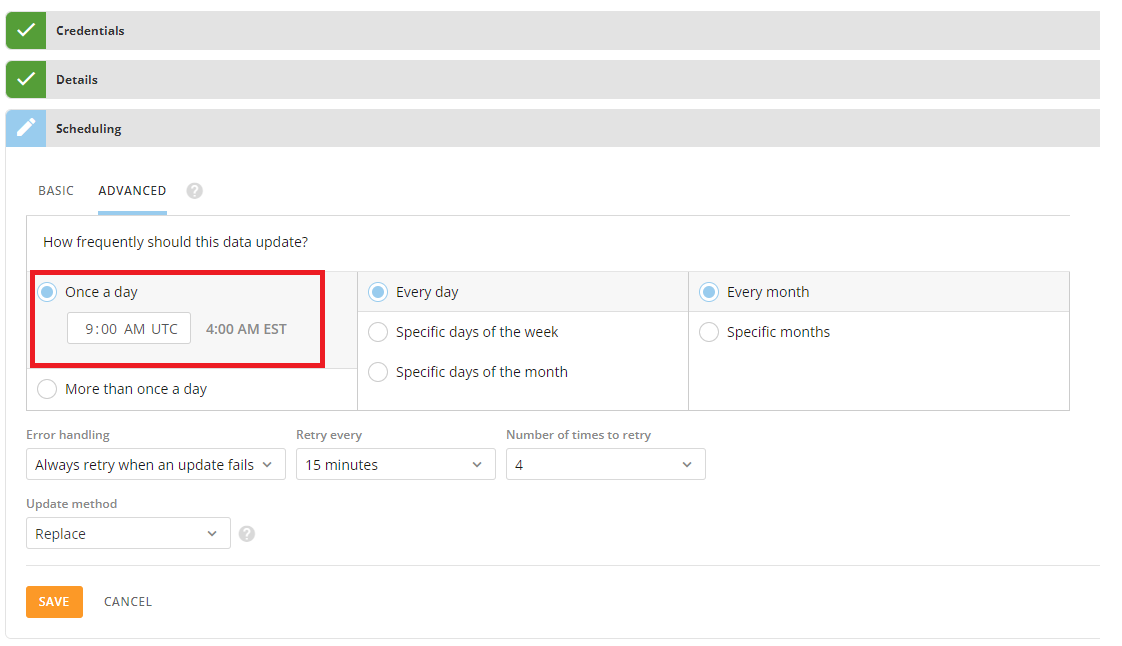Select Specific days of the week
Image resolution: width=1122 pixels, height=646 pixels.
(x=378, y=332)
